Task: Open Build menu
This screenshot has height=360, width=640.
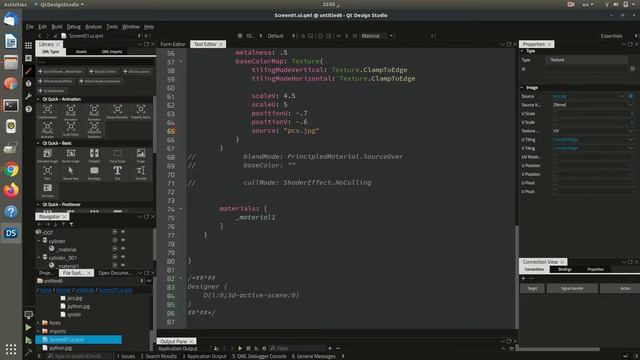Action: [57, 27]
